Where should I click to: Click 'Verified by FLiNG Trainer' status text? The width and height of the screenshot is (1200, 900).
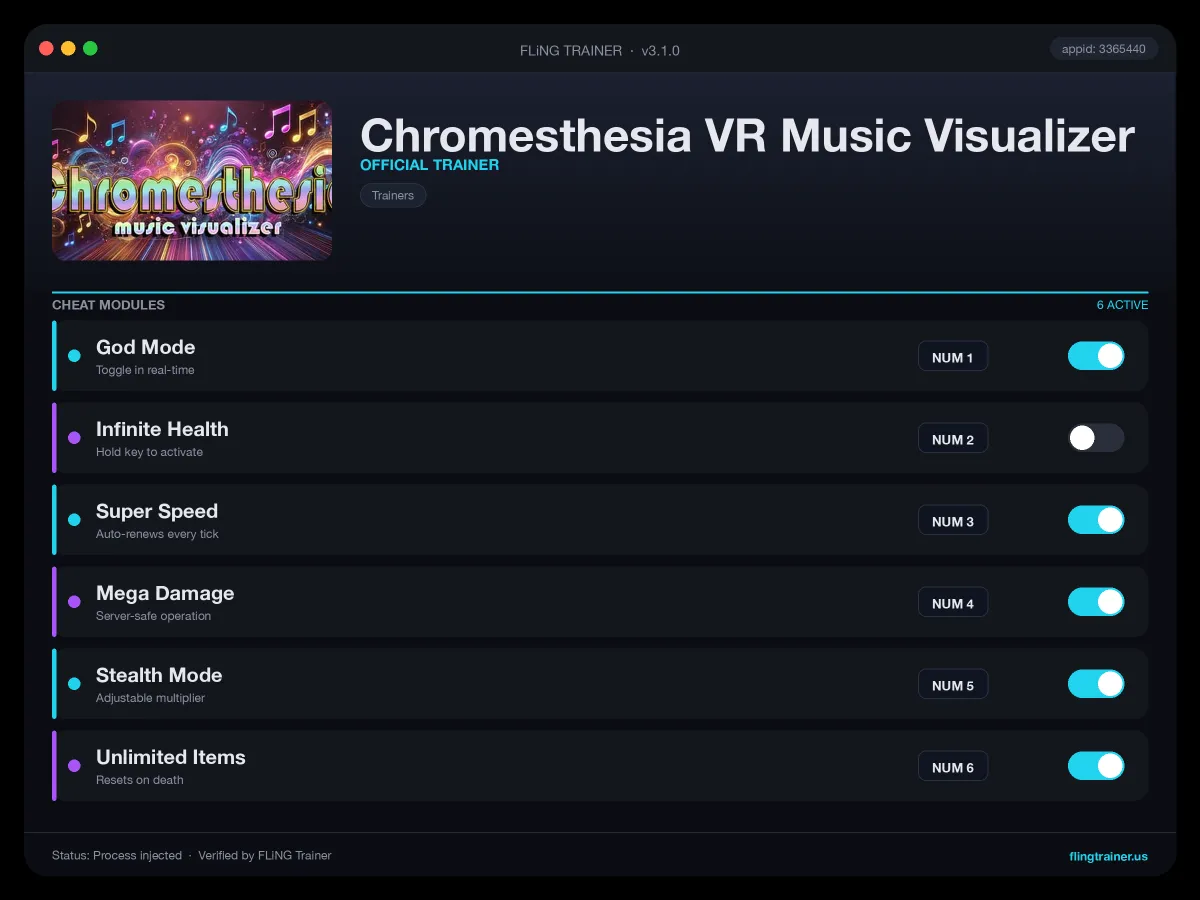(x=265, y=856)
